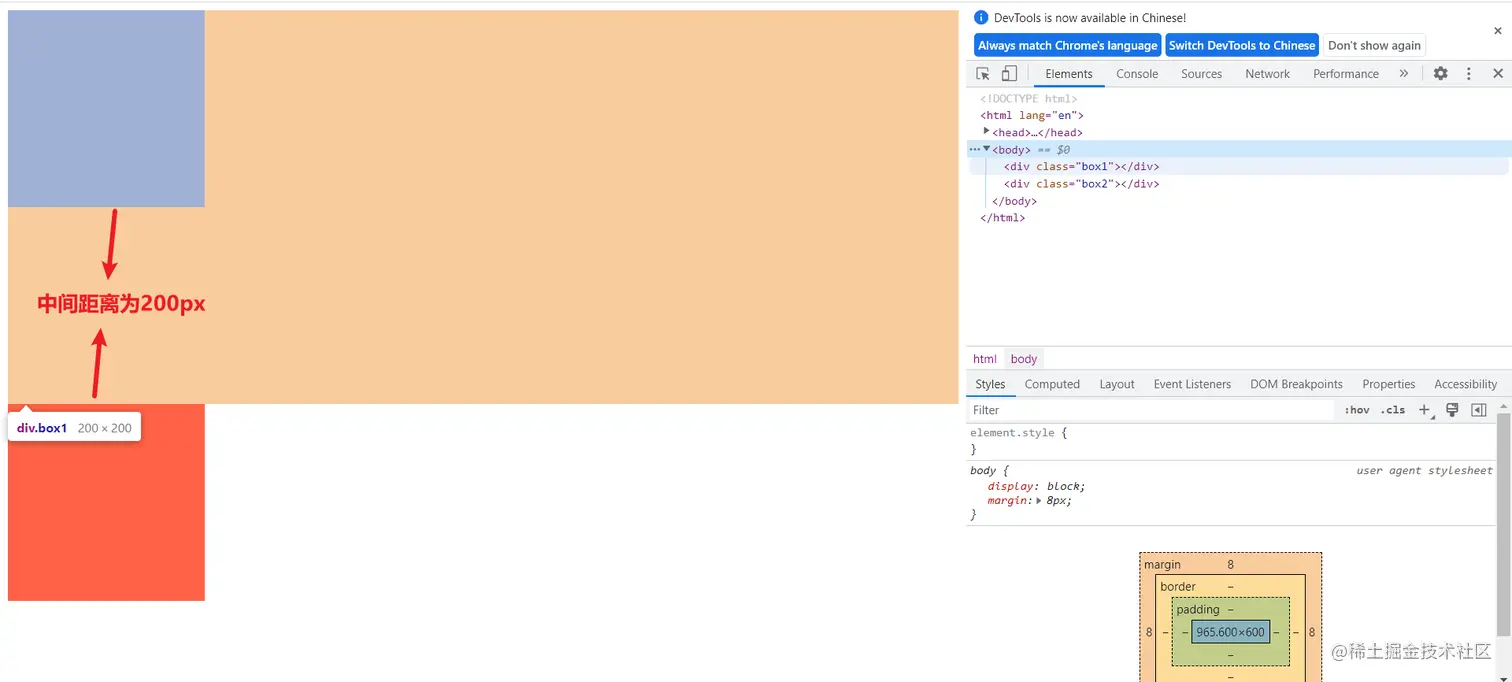Viewport: 1512px width, 682px height.
Task: Open the Accessibility sub-tab
Action: pos(1465,384)
